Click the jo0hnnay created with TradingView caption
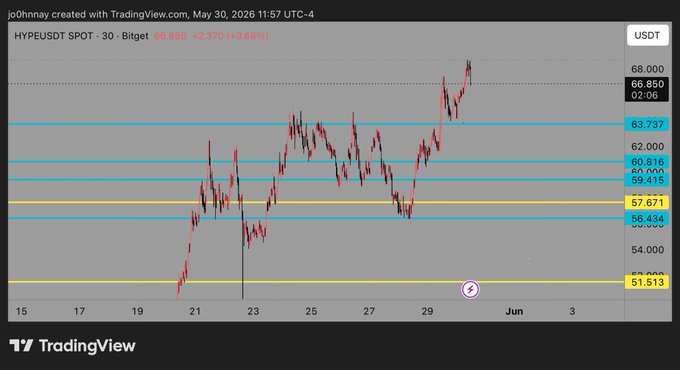Viewport: 680px width, 370px height. (161, 14)
